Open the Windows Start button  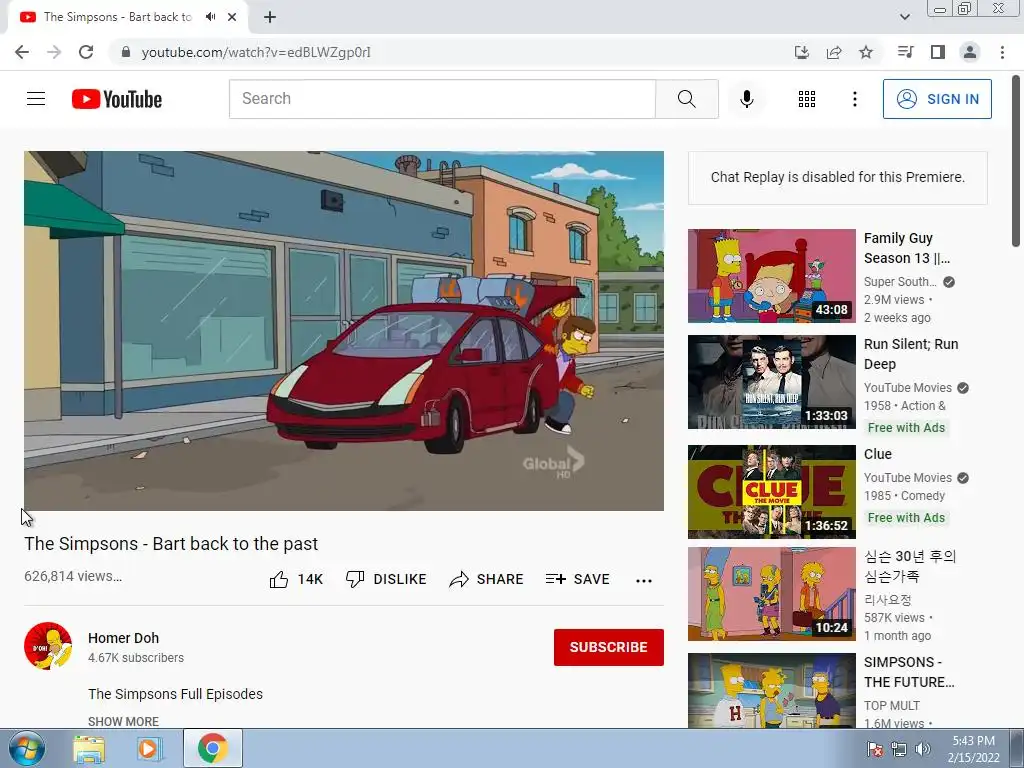tap(27, 748)
